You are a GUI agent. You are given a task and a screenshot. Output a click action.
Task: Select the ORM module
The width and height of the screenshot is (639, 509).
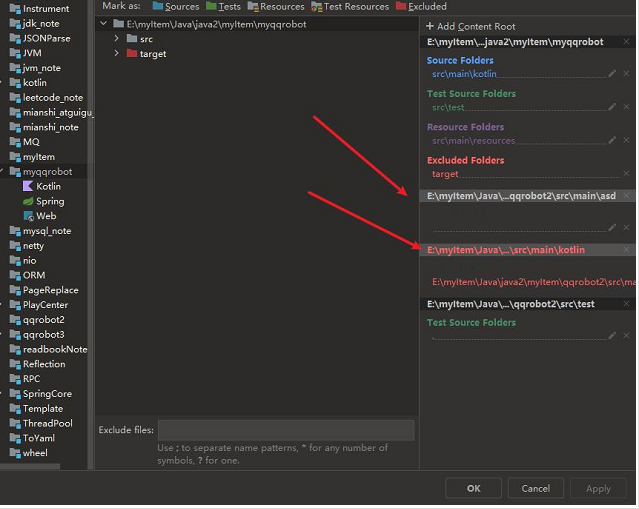click(x=27, y=275)
